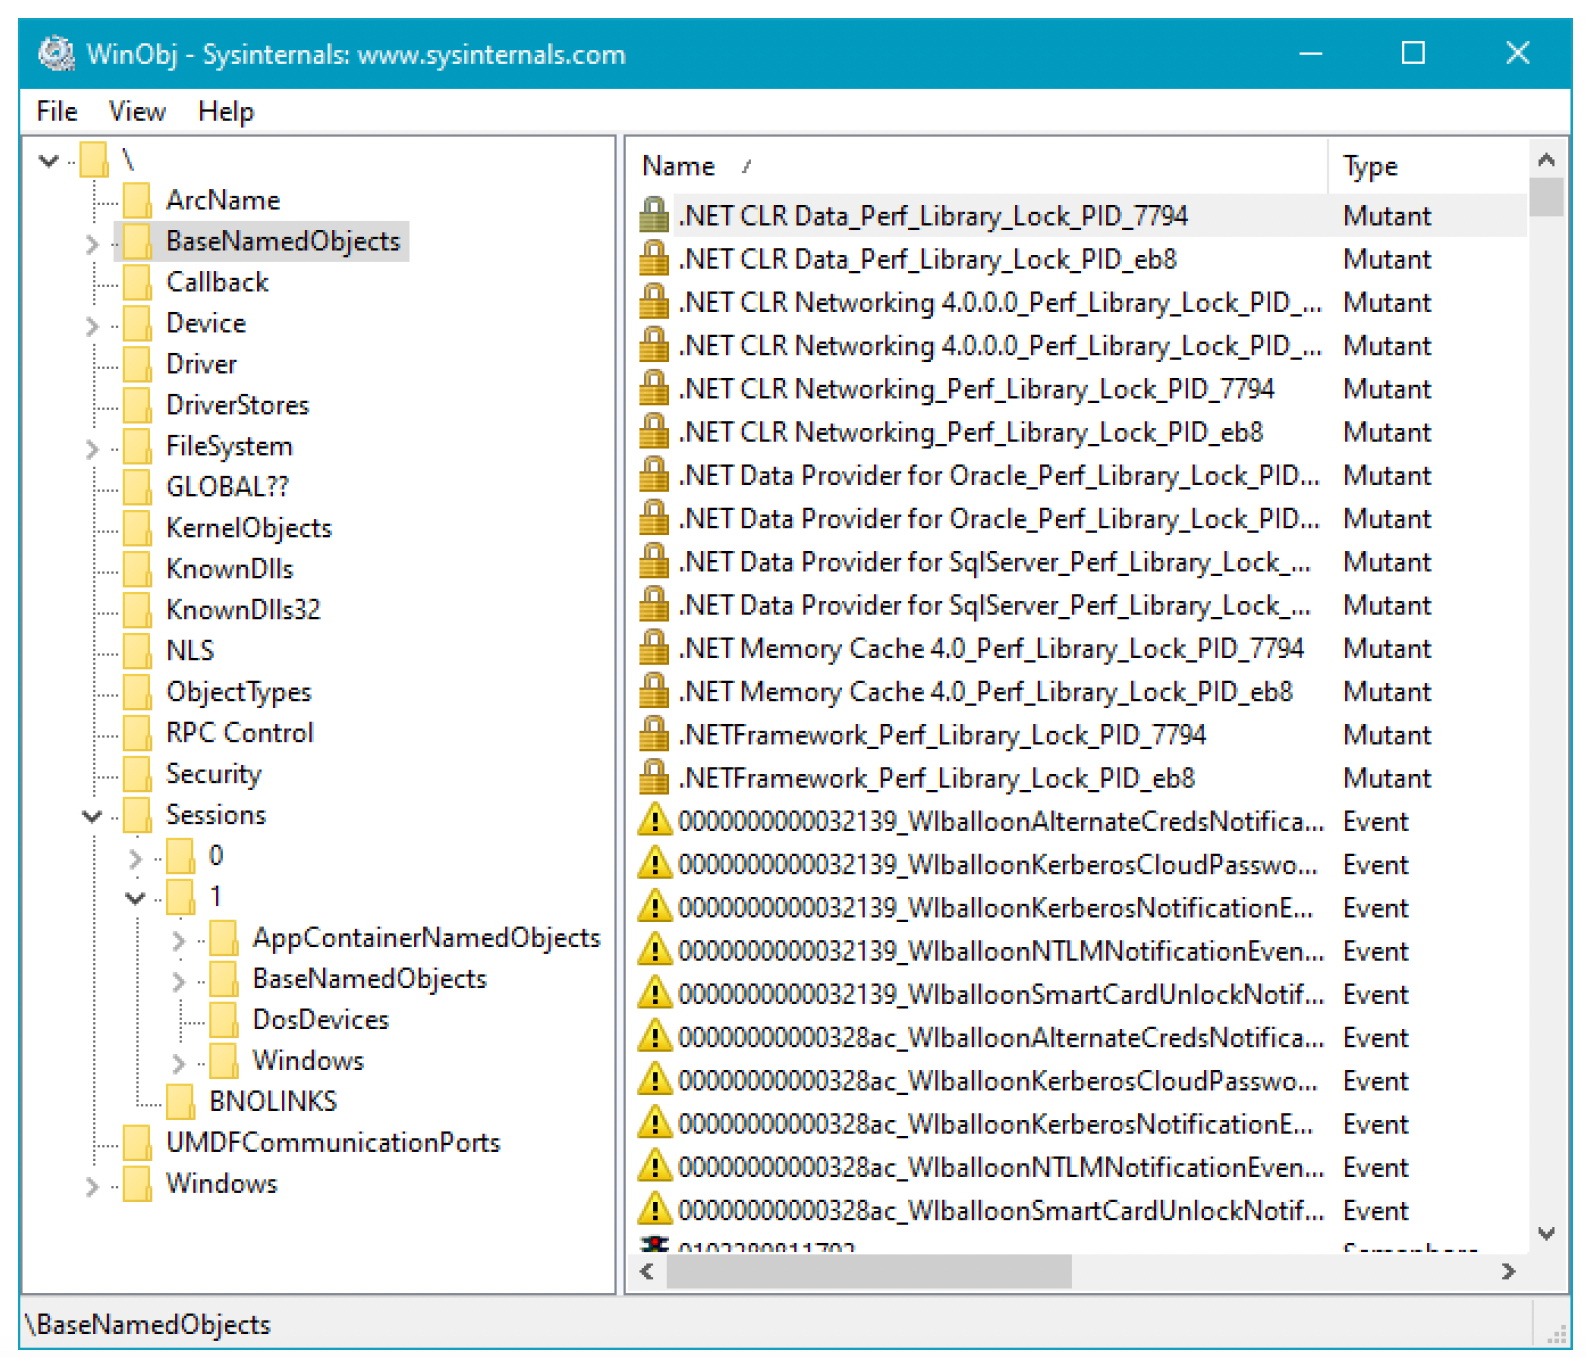The width and height of the screenshot is (1586, 1358).
Task: Collapse the Sessions tree node
Action: [92, 816]
